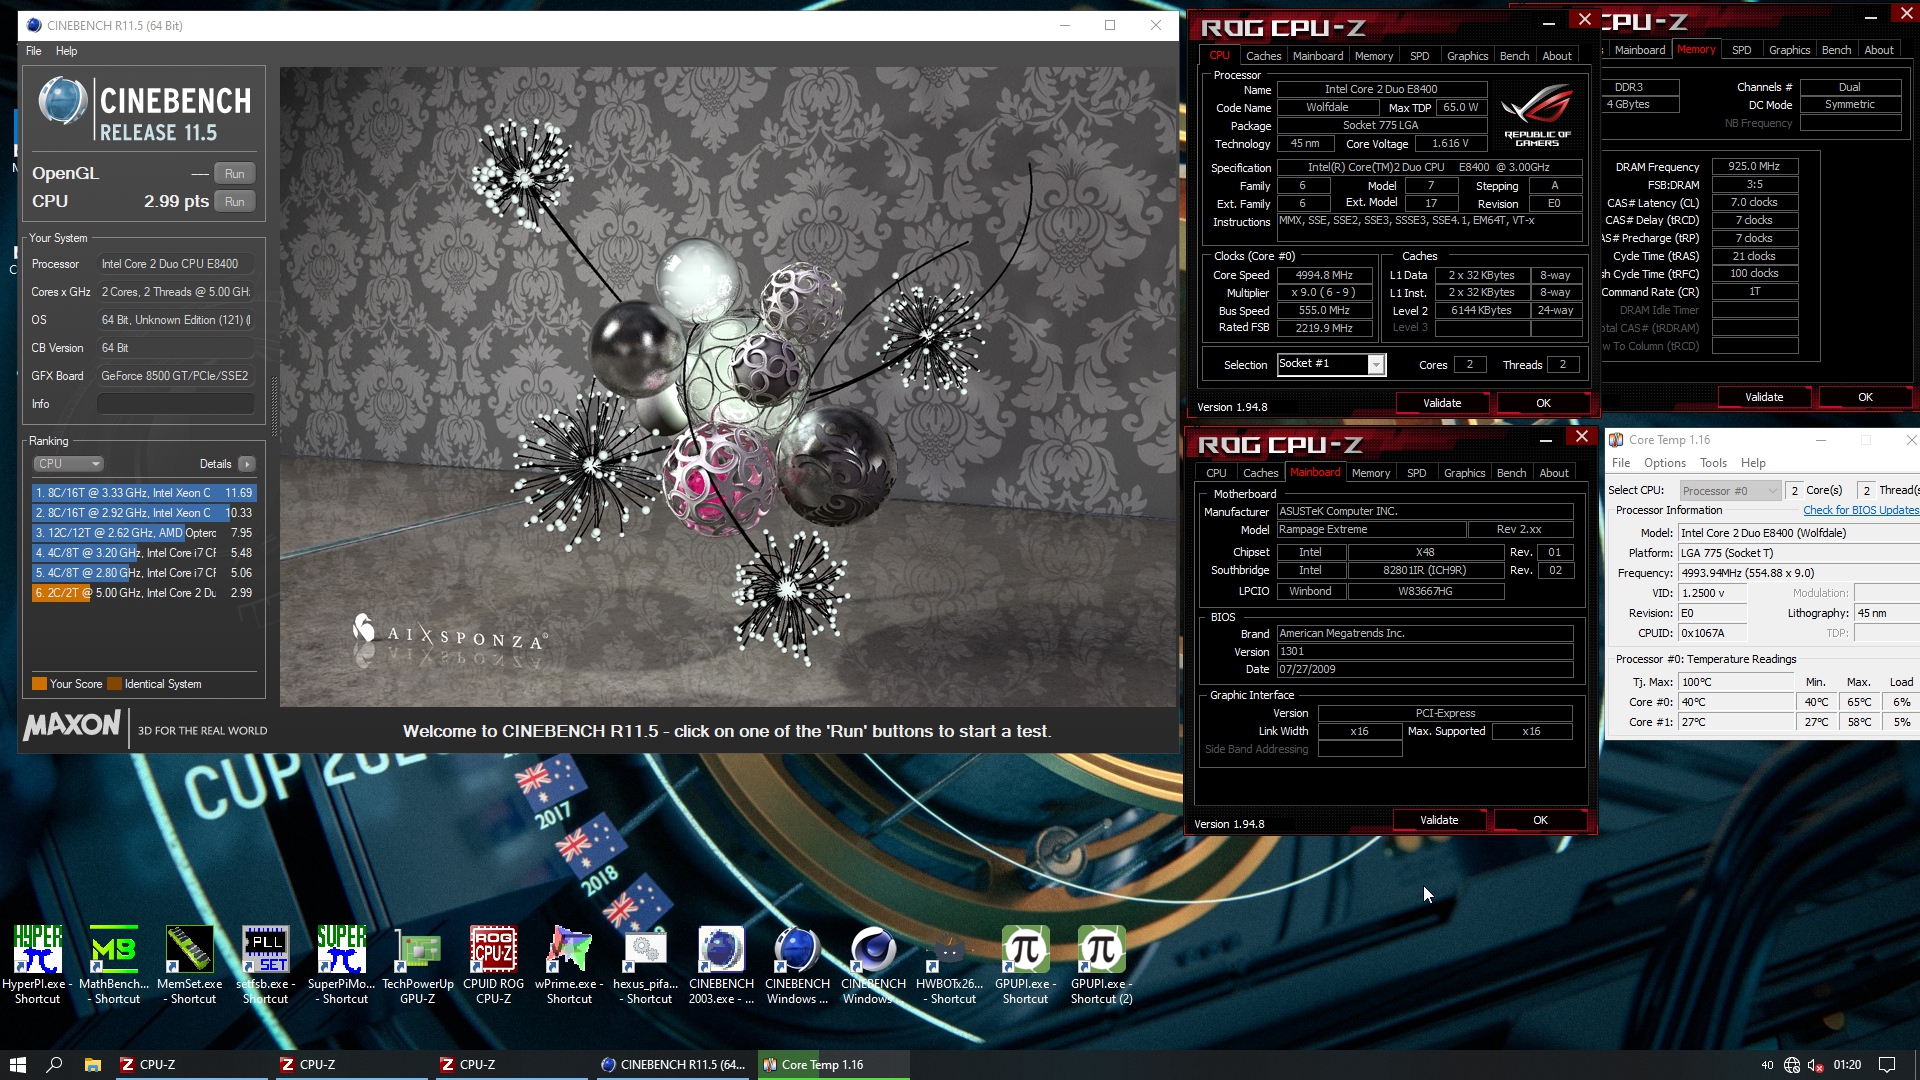Open Cinebench Help menu

(x=66, y=51)
